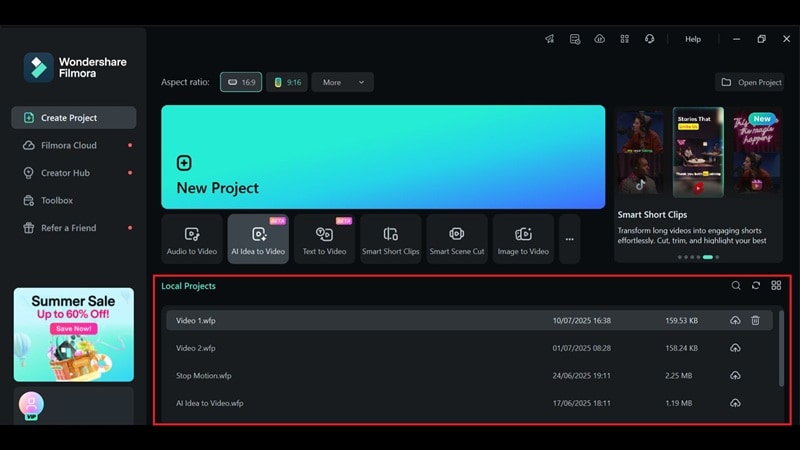
Task: Show more tools via the ellipsis button
Action: [569, 239]
